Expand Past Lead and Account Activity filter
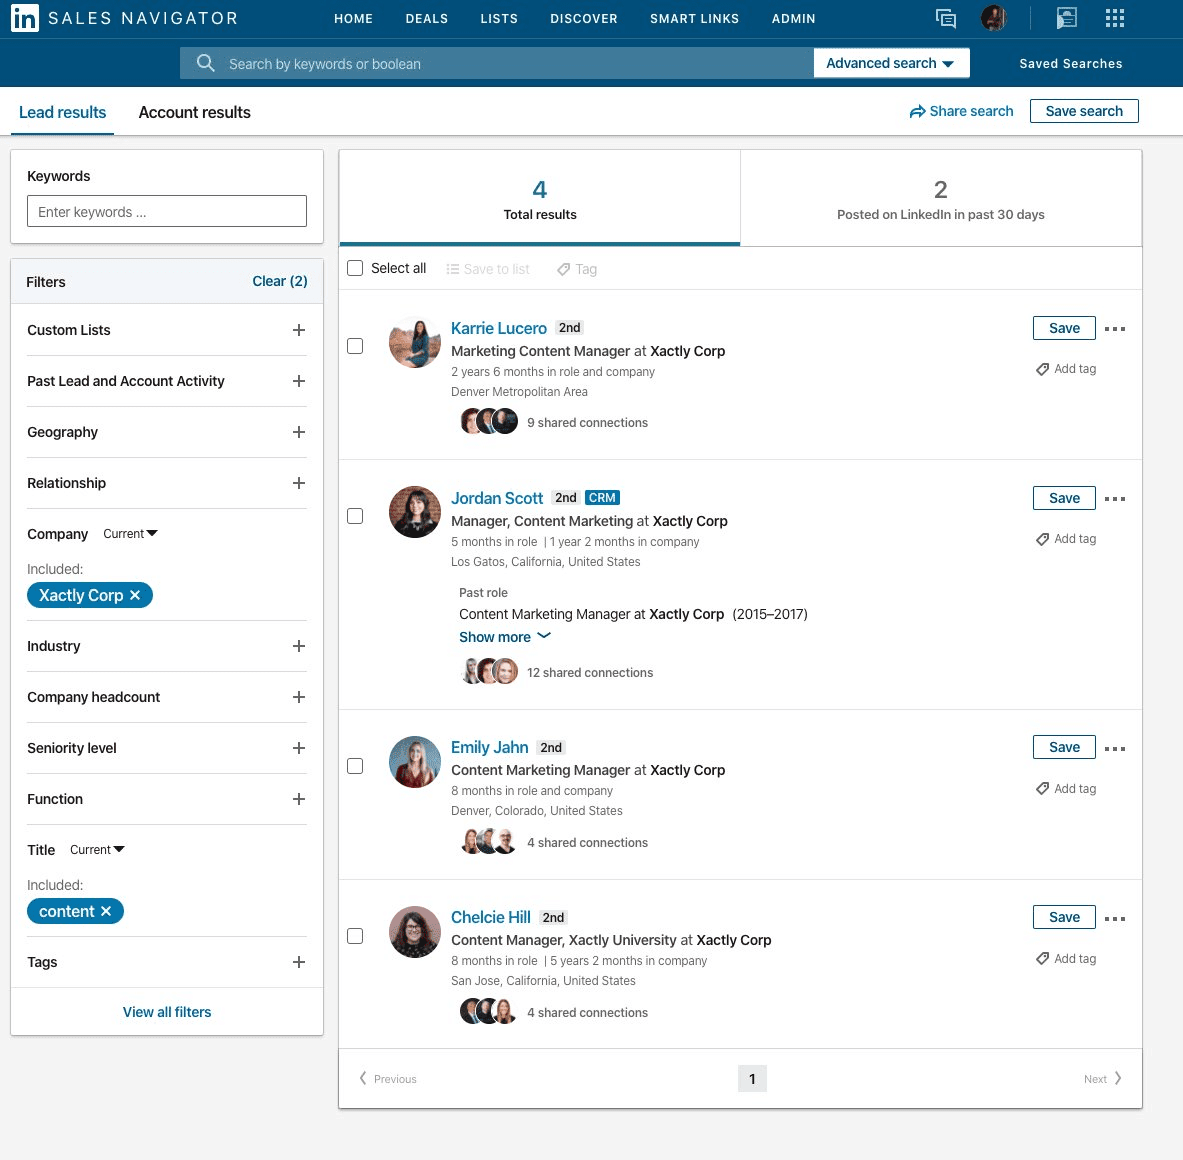 299,381
